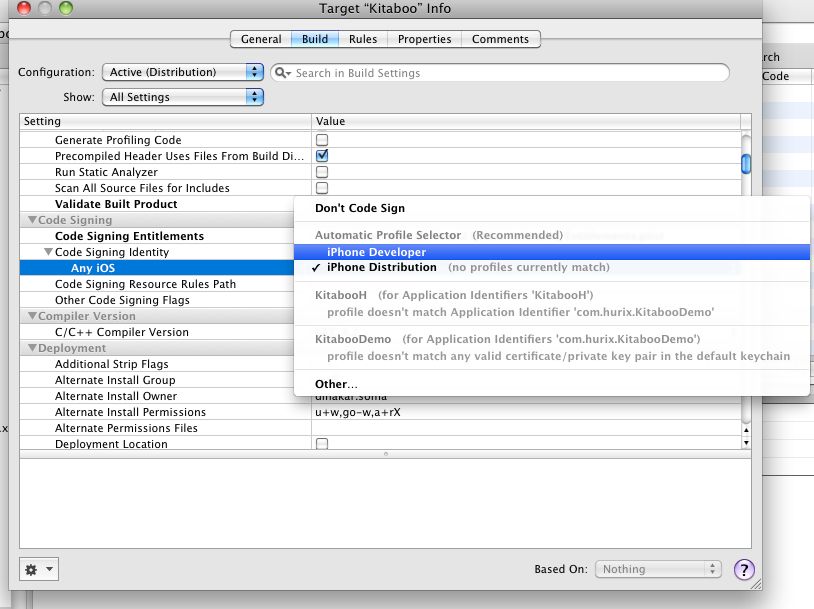
Task: Click the Setting column header
Action: click(165, 121)
